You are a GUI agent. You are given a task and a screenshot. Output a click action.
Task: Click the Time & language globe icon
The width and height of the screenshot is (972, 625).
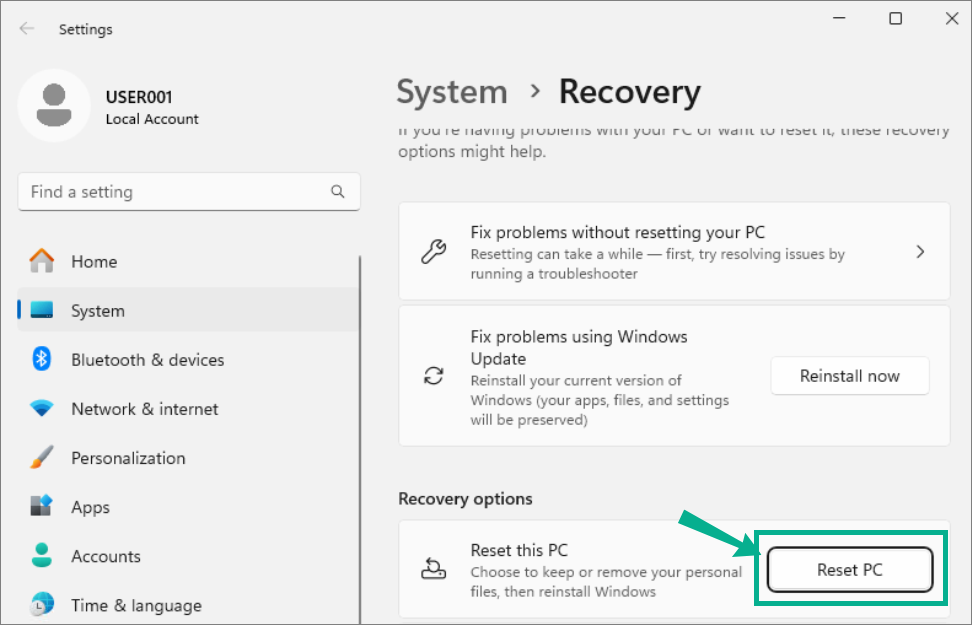(x=42, y=605)
